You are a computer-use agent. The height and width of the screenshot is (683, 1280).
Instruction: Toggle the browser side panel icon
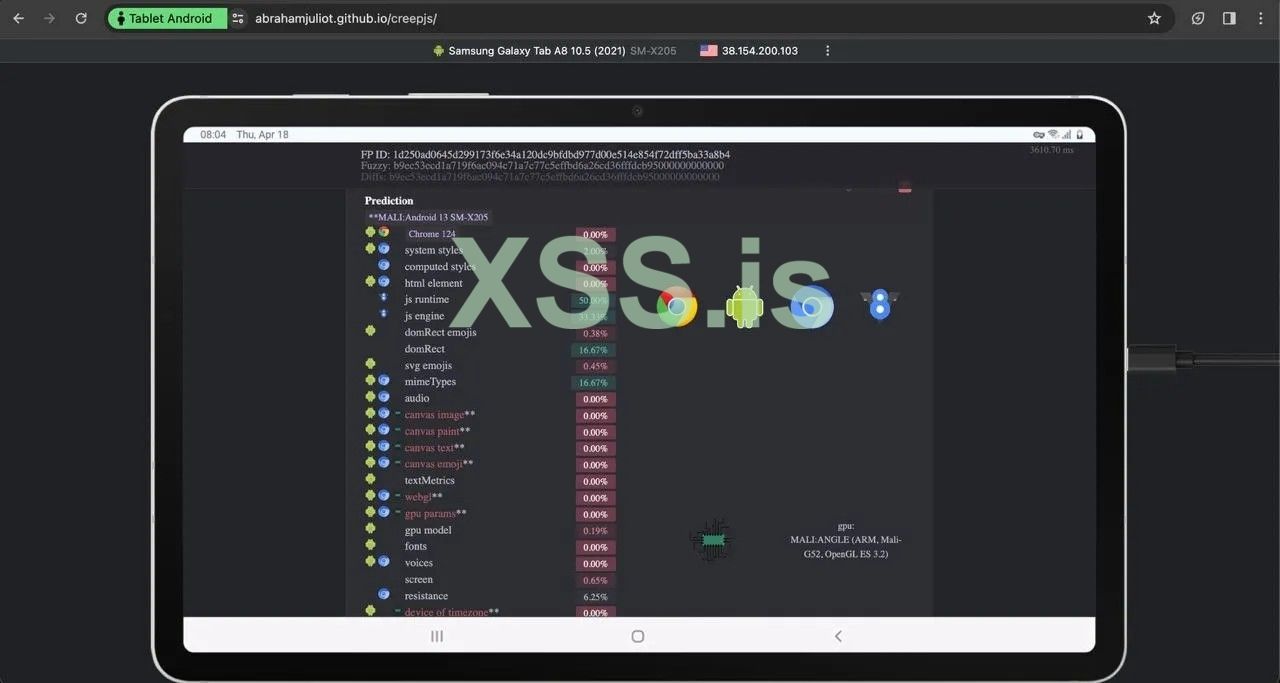tap(1229, 18)
